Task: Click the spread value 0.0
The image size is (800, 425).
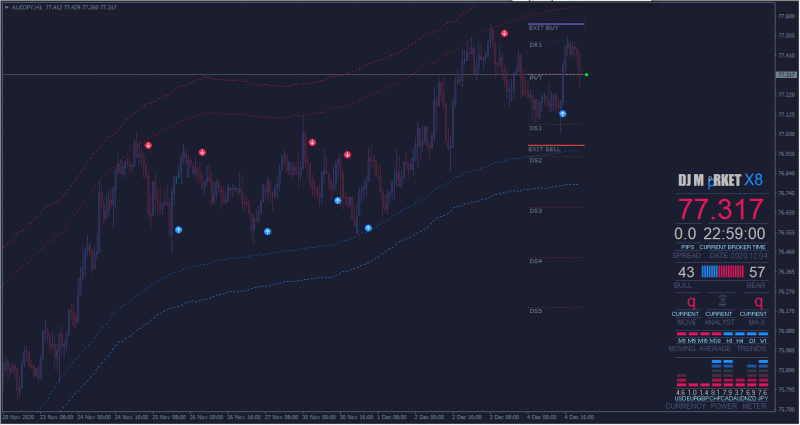Action: tap(685, 234)
